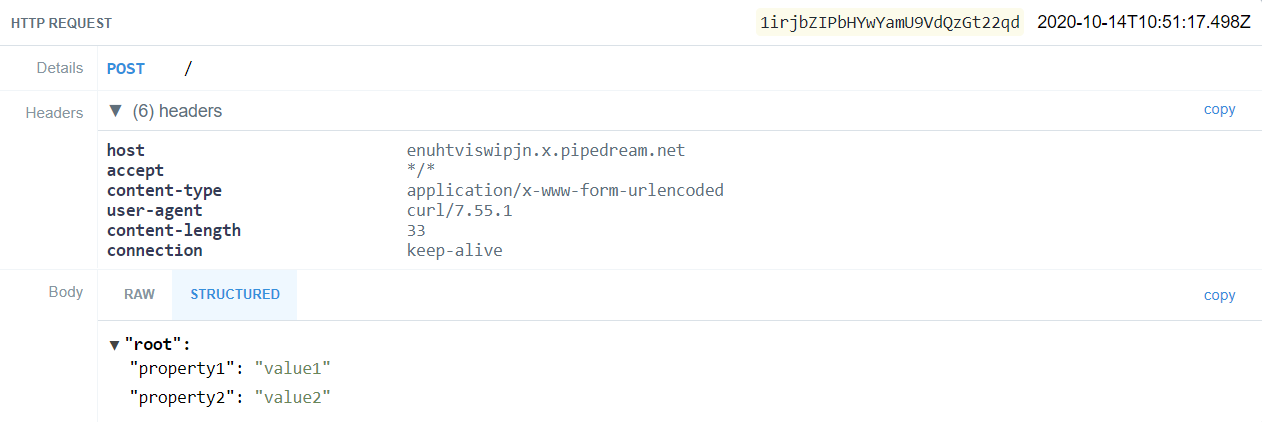
Task: Switch to the RAW body tab
Action: tap(139, 294)
